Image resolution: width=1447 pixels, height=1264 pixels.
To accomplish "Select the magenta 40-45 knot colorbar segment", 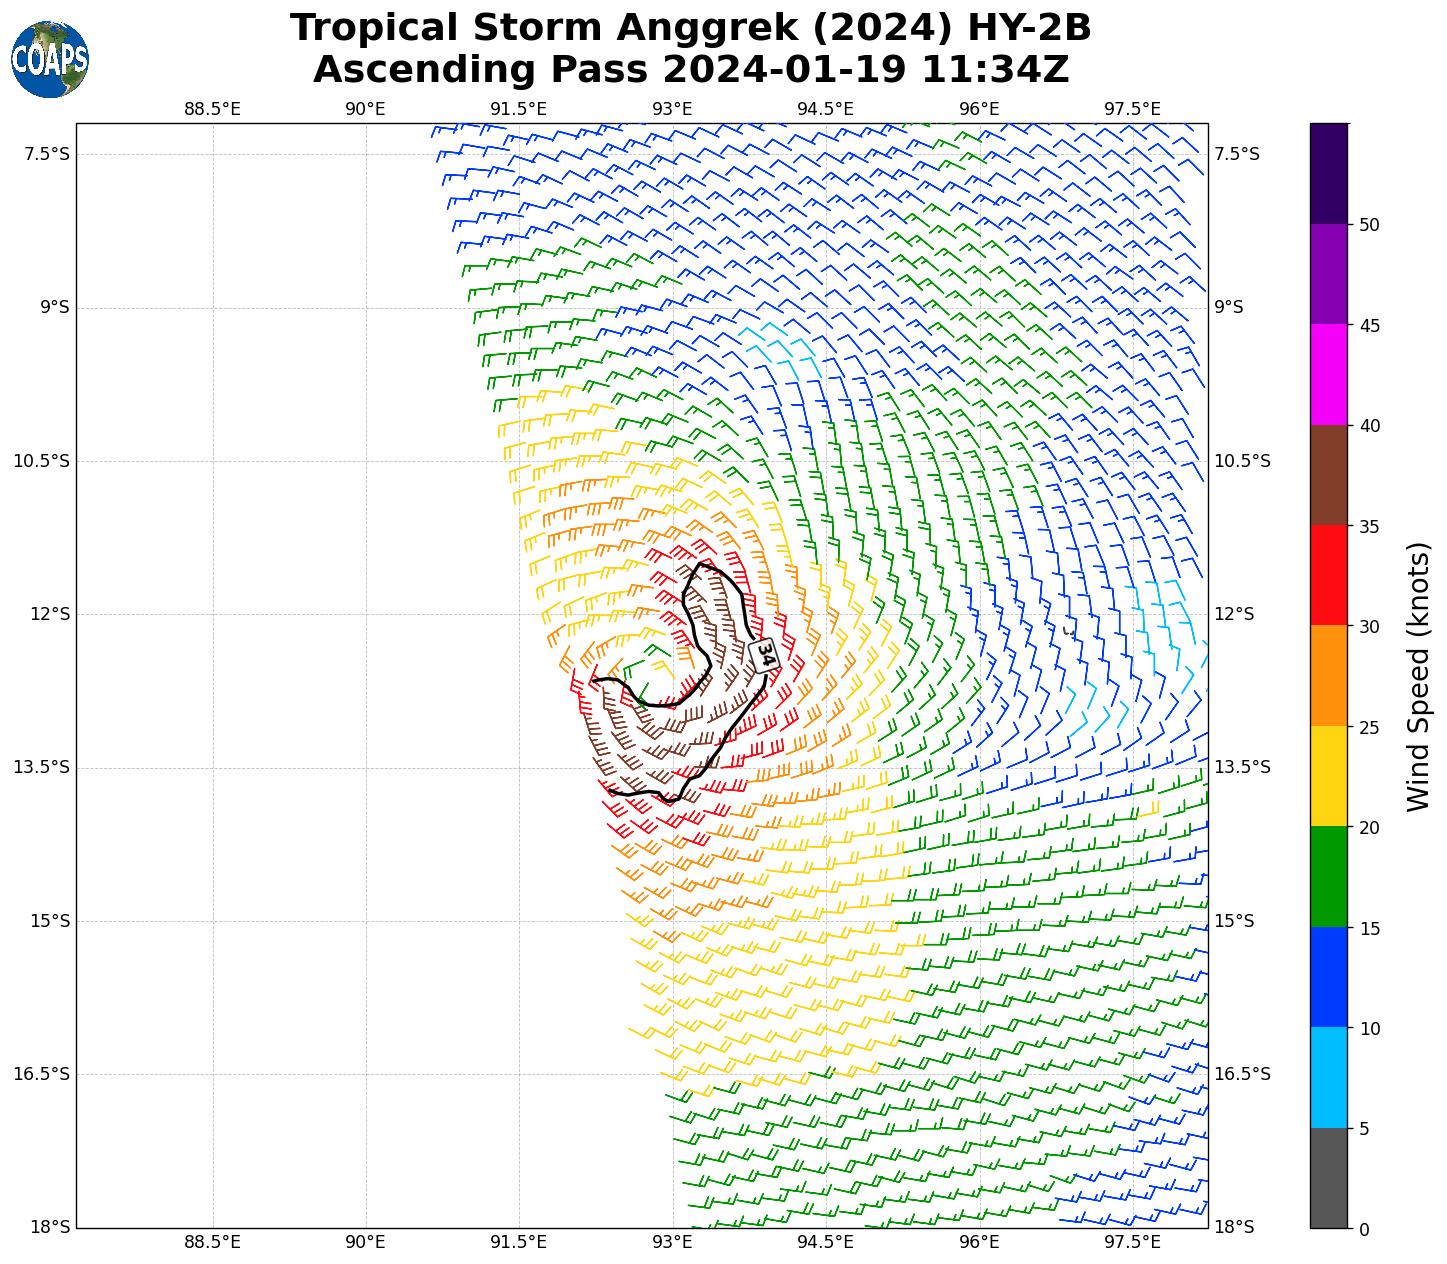I will tap(1329, 375).
